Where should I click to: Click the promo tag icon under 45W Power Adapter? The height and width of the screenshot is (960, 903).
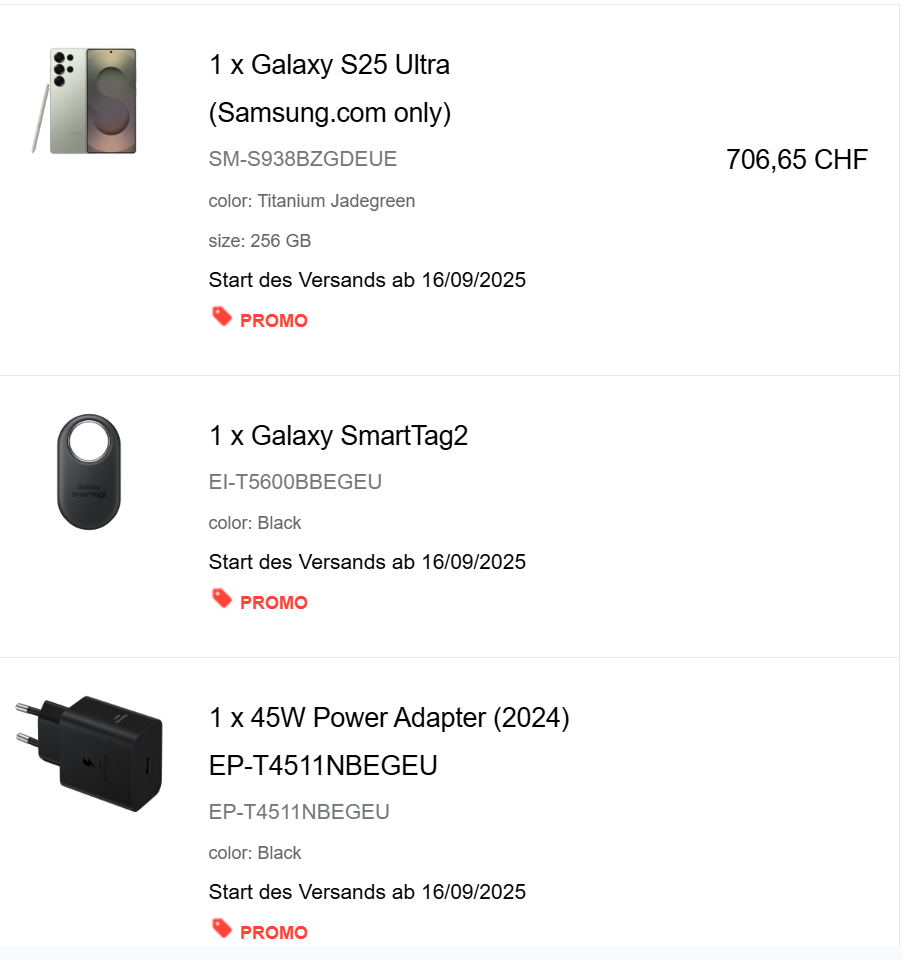click(x=222, y=929)
